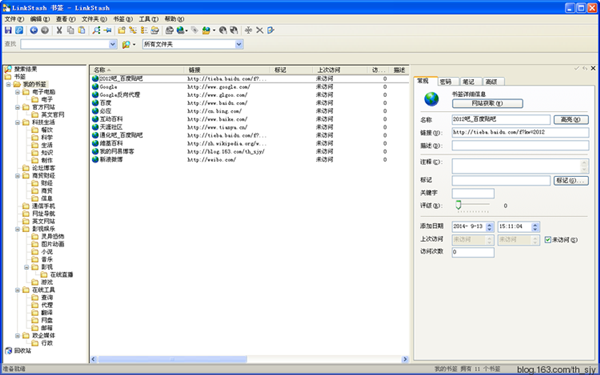This screenshot has height=375, width=600.
Task: Sort the list by the 上次访问 column header
Action: [340, 70]
